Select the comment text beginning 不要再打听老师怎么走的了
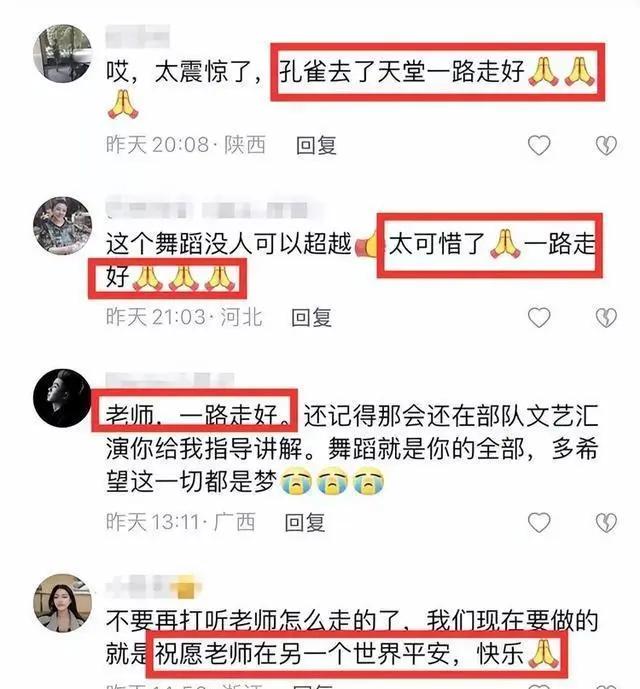640x689 pixels. click(352, 637)
